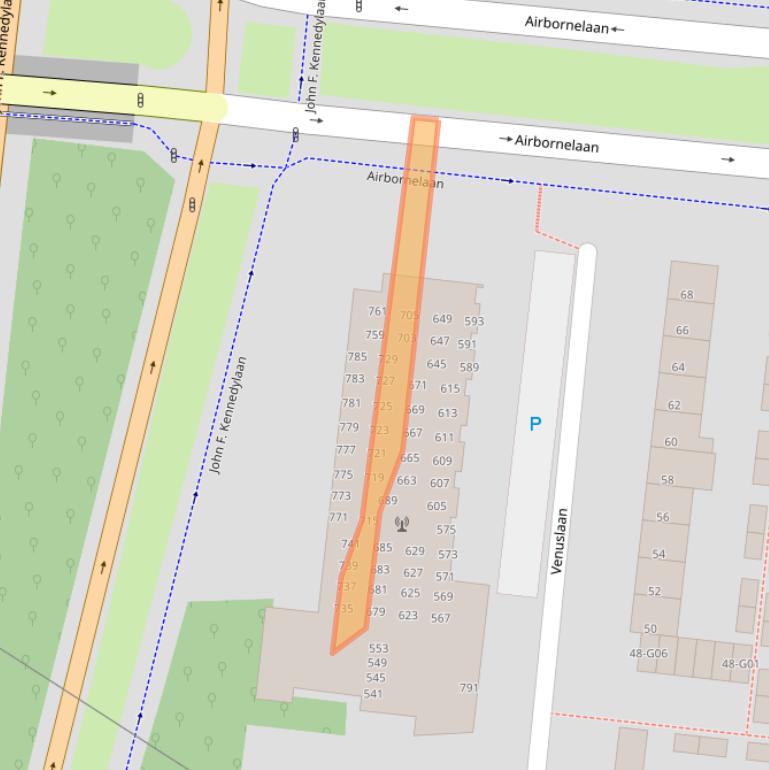769x770 pixels.
Task: Select house number 593
Action: coord(474,322)
